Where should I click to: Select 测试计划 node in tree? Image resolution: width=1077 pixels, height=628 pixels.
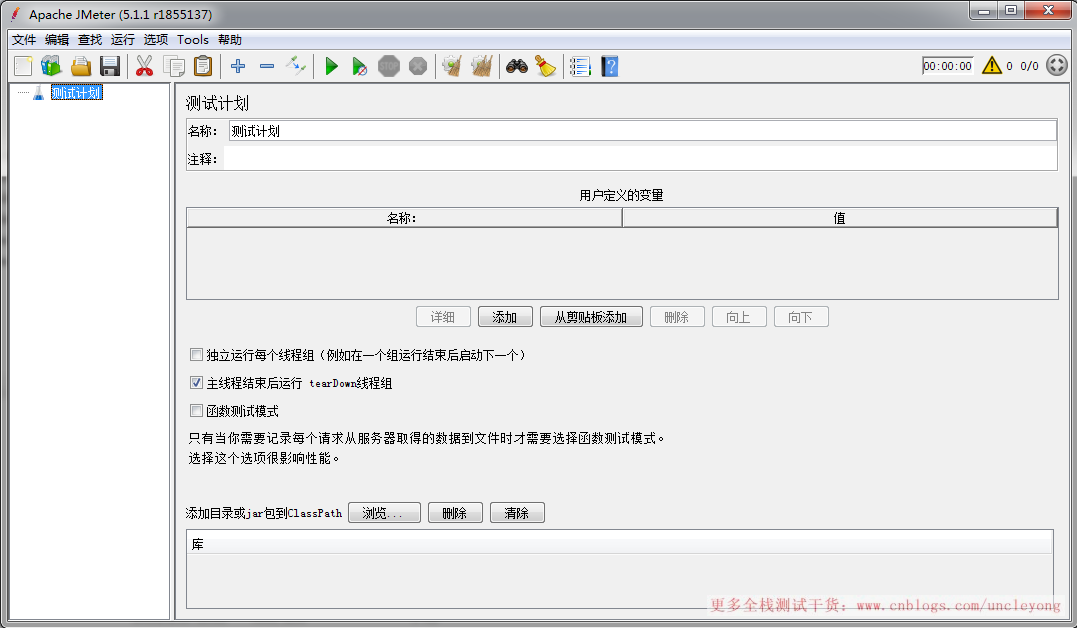(76, 93)
